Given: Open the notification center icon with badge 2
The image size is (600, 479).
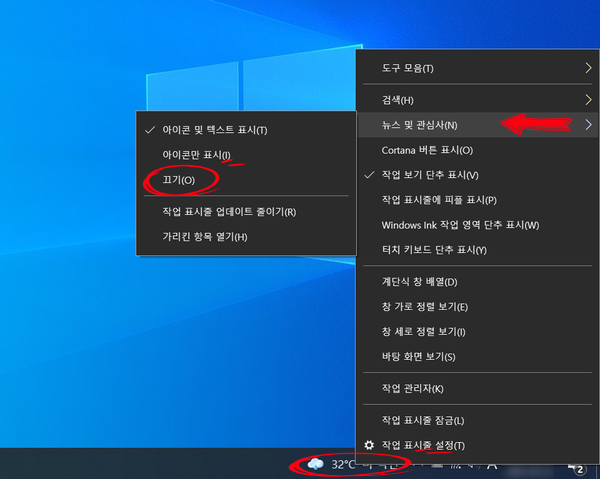Looking at the screenshot, I should (x=578, y=468).
